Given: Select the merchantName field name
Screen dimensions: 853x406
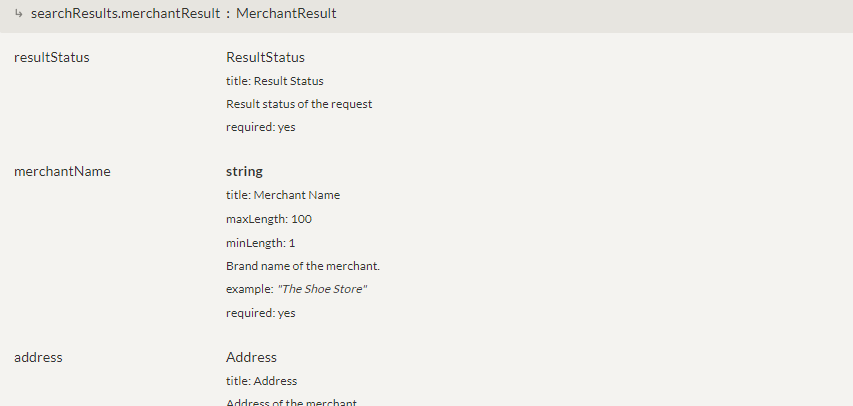Looking at the screenshot, I should [x=62, y=171].
